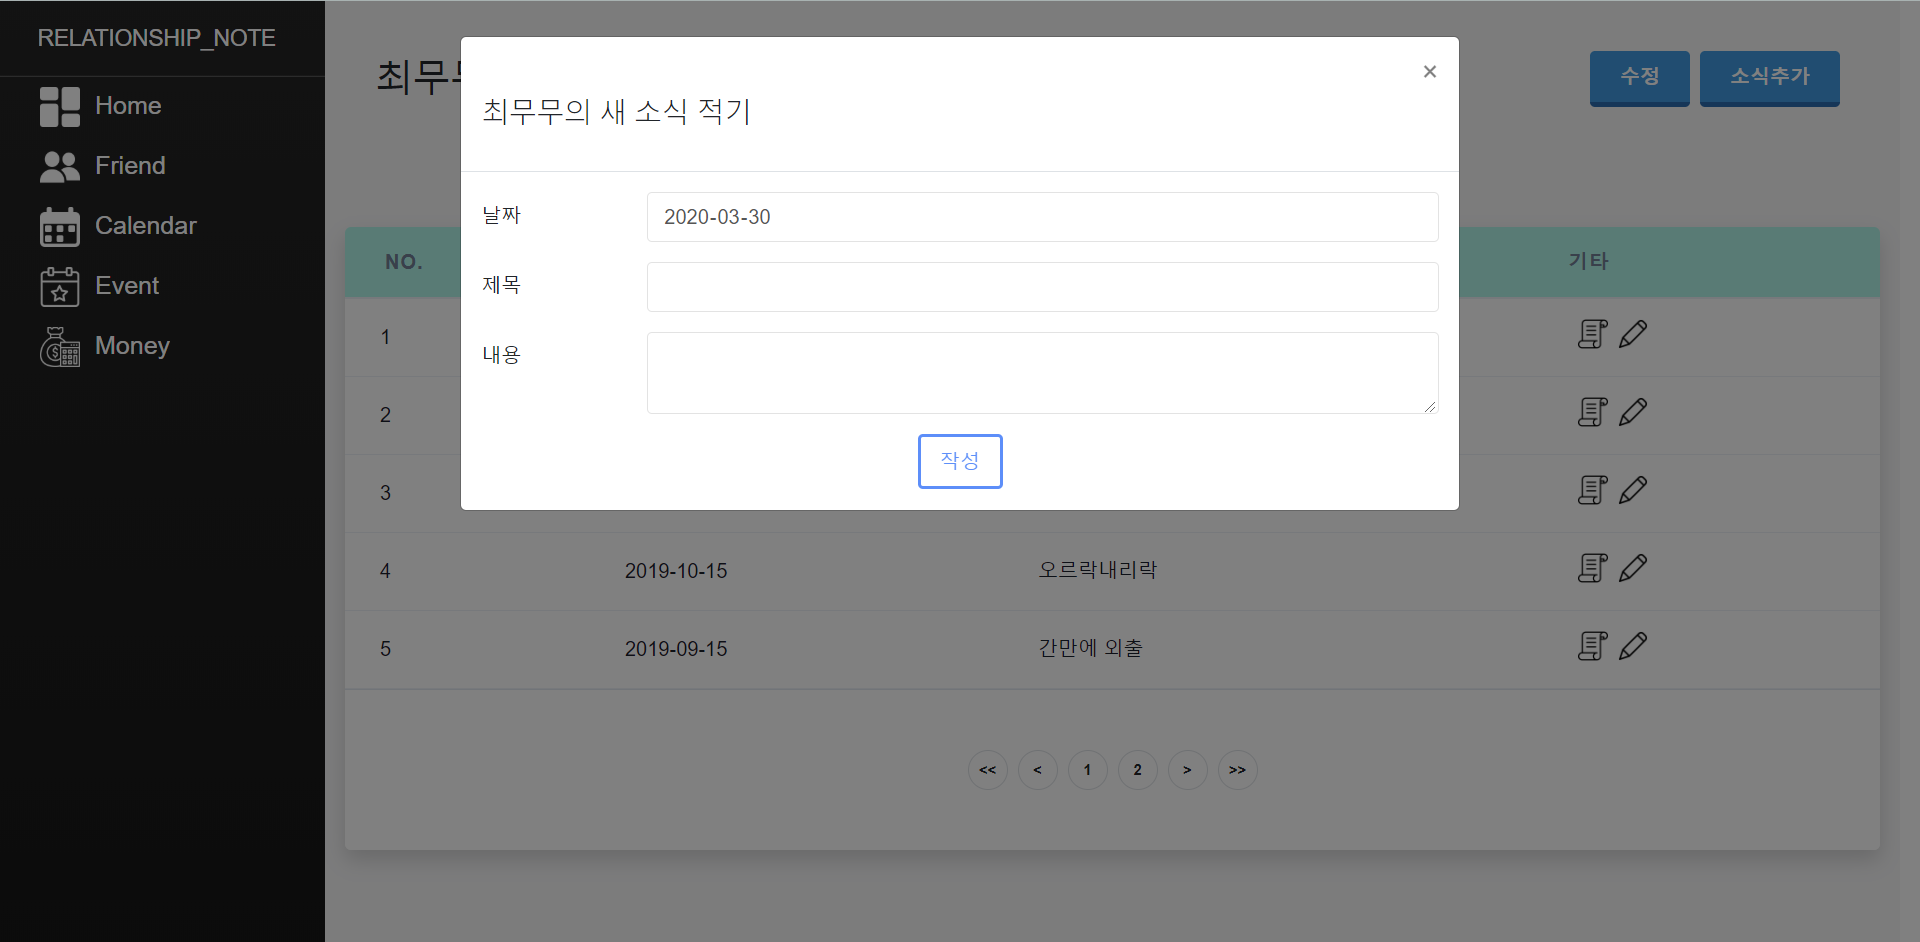Viewport: 1920px width, 942px height.
Task: Click the scroll icon on the first row
Action: (x=1592, y=334)
